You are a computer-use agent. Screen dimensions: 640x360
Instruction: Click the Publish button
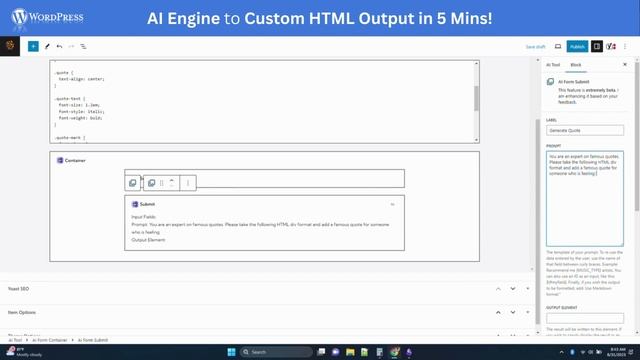point(577,47)
